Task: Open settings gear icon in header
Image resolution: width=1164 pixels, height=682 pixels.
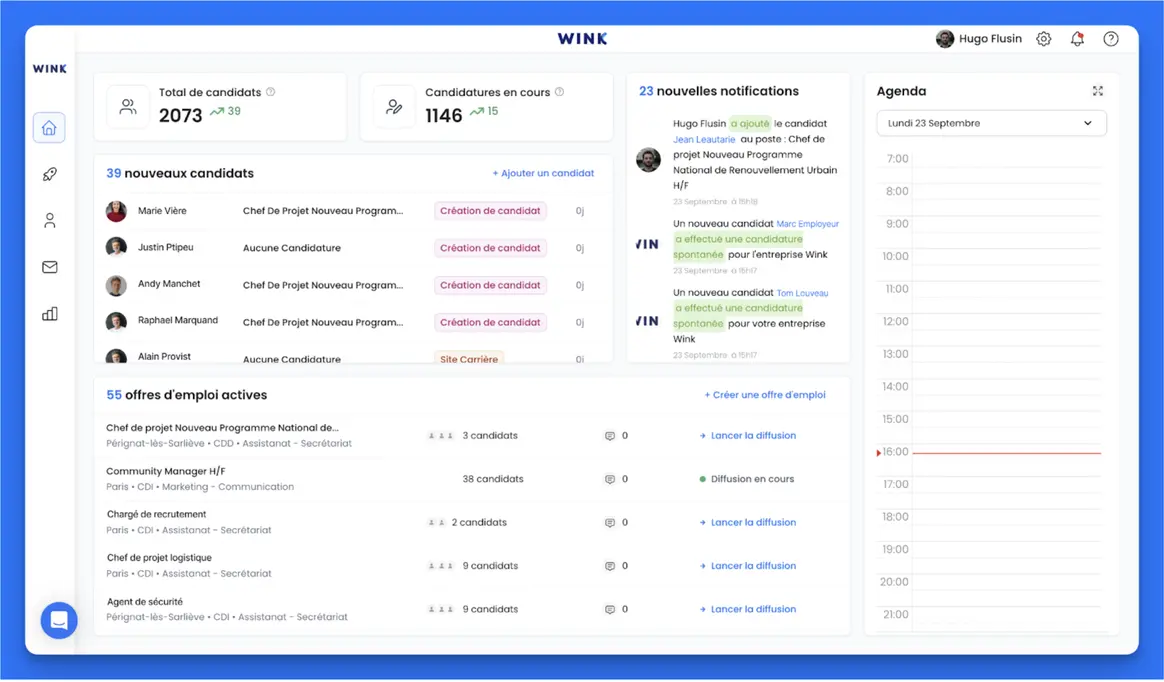Action: coord(1043,39)
